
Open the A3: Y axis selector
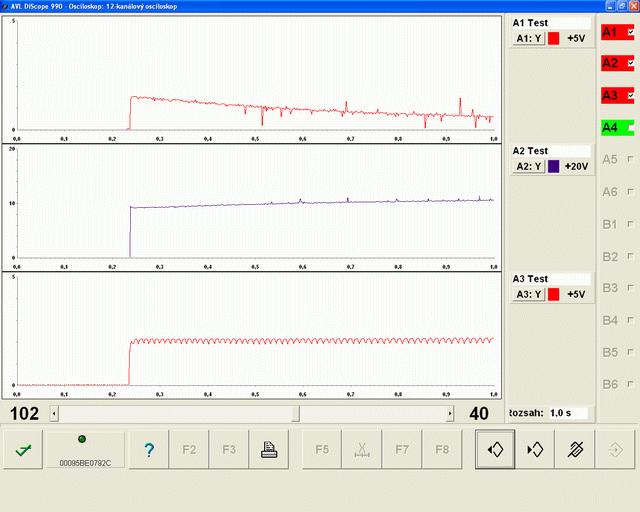coord(527,294)
